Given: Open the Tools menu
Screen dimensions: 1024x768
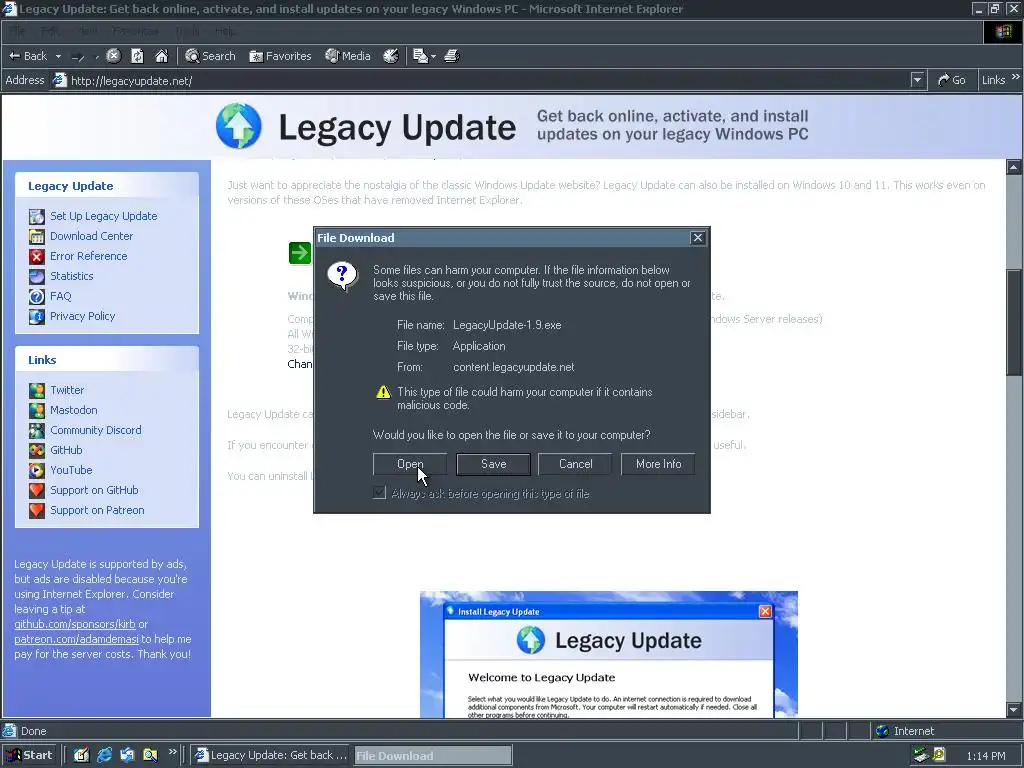Looking at the screenshot, I should click(x=187, y=31).
